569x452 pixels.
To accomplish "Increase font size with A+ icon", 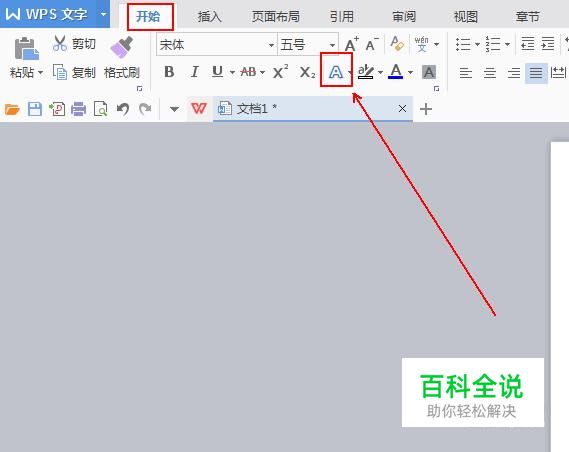I will coord(351,45).
